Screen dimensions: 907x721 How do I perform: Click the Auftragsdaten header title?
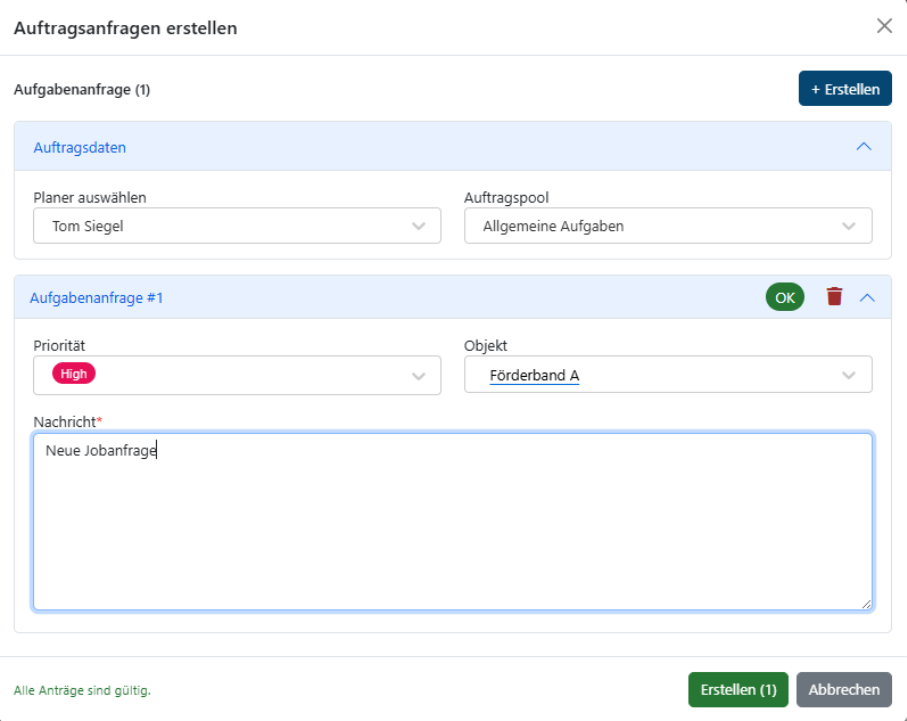click(80, 148)
